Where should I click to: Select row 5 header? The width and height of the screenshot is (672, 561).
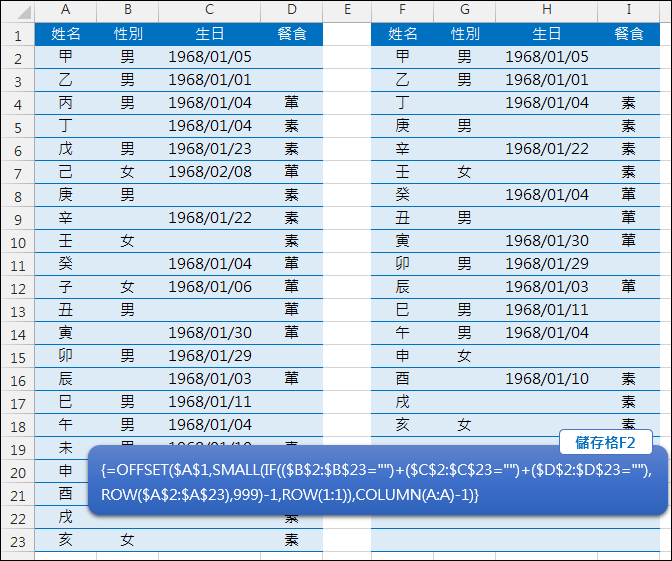(x=18, y=126)
